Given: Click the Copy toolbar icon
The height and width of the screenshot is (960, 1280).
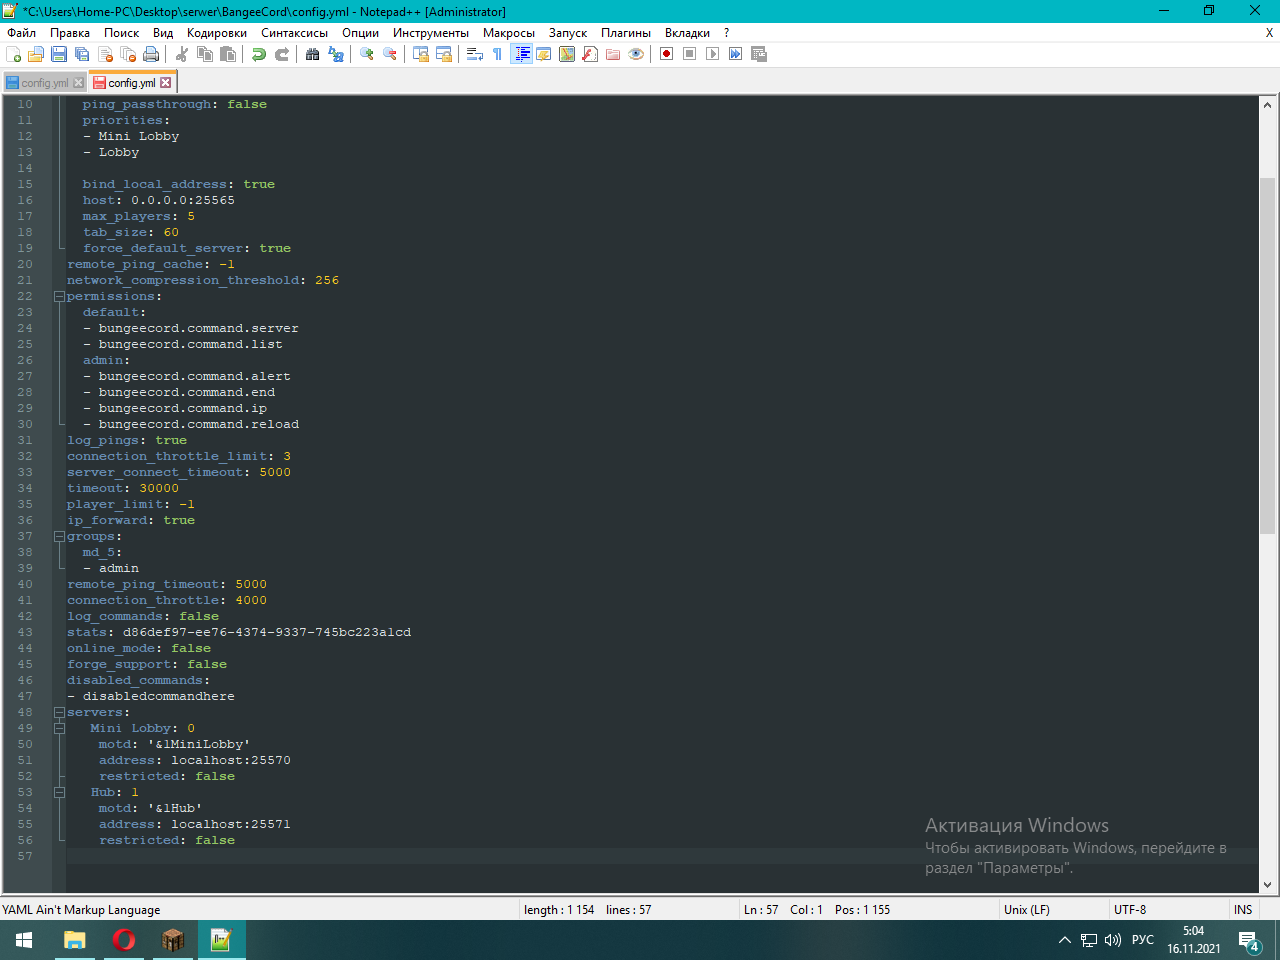Looking at the screenshot, I should 204,54.
